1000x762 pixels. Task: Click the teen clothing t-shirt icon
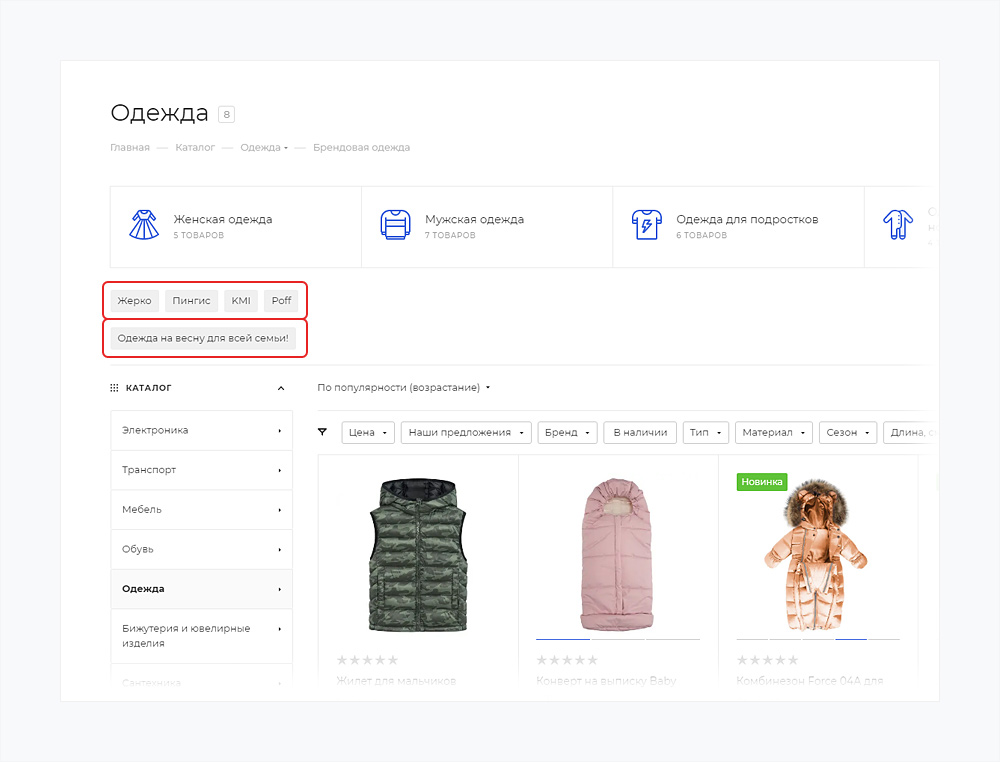[x=647, y=225]
